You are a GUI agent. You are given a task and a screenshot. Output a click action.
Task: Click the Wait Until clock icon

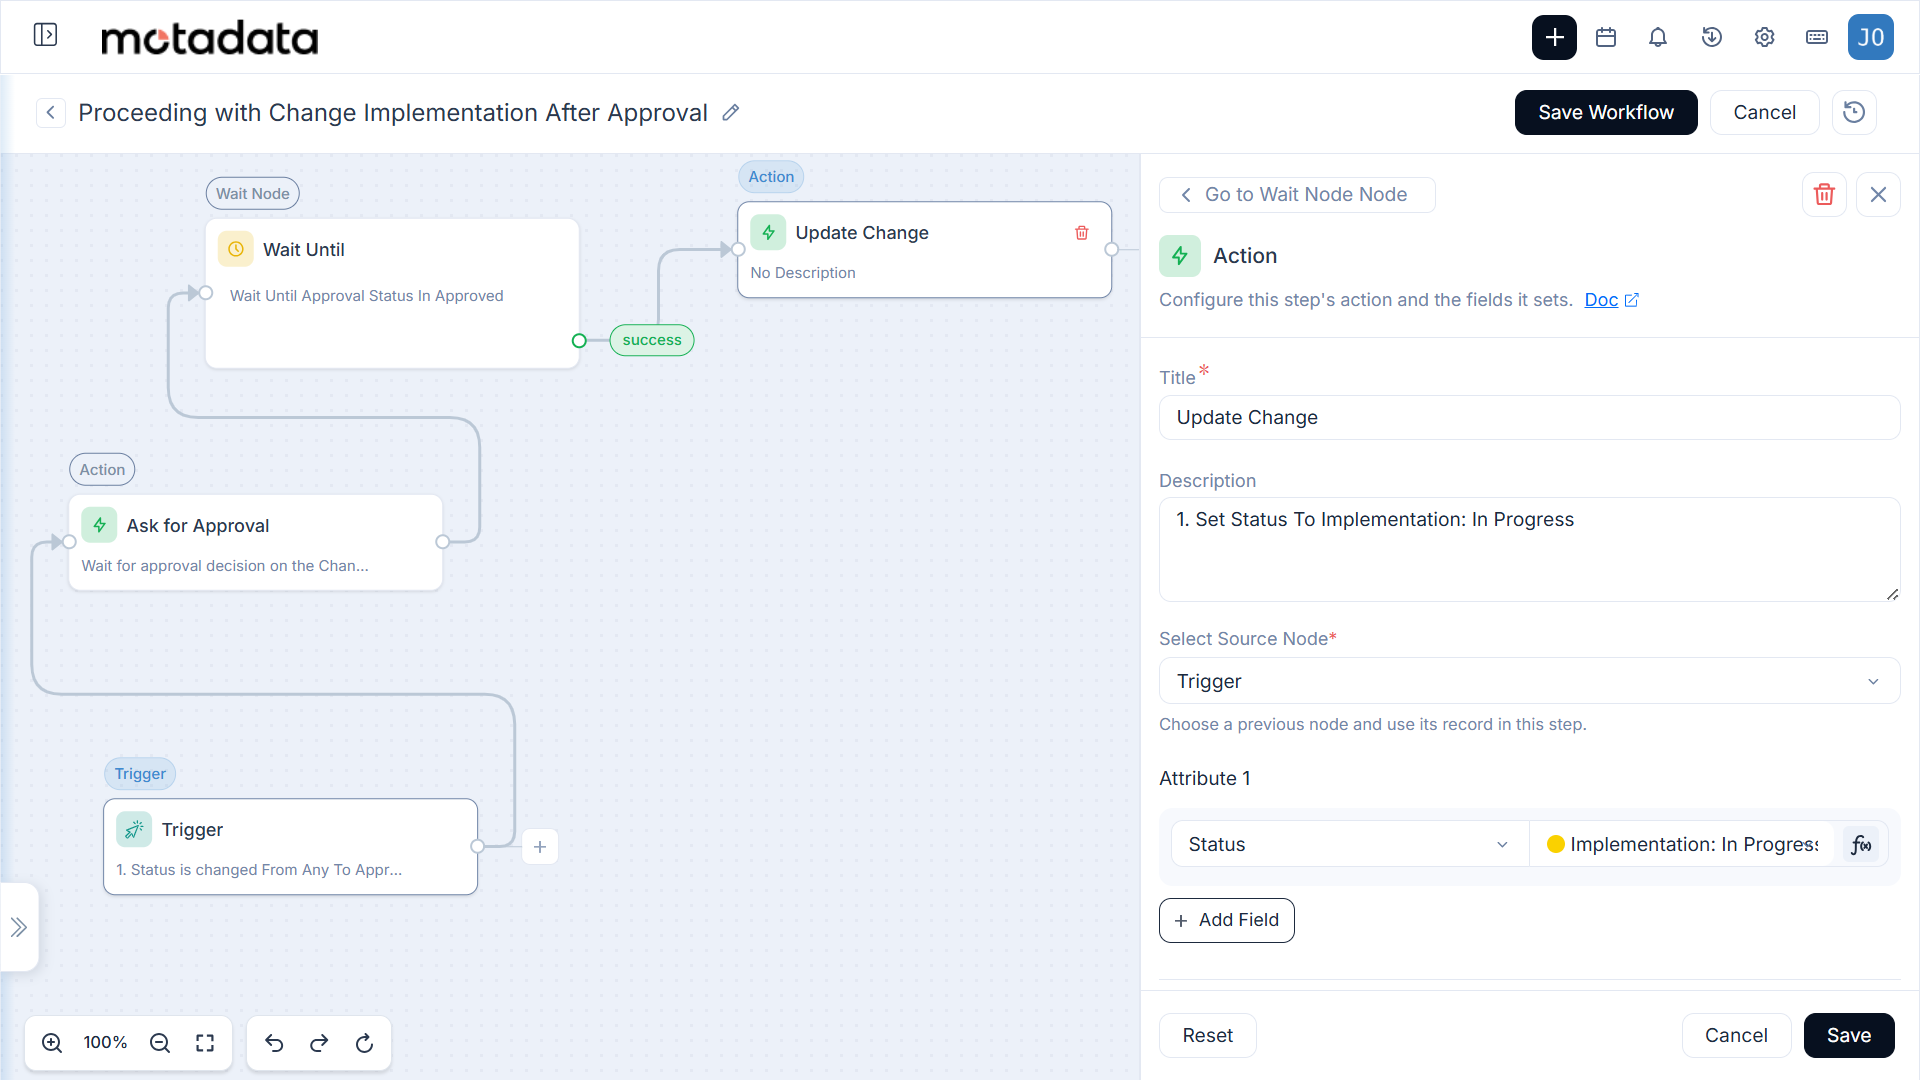pyautogui.click(x=236, y=249)
